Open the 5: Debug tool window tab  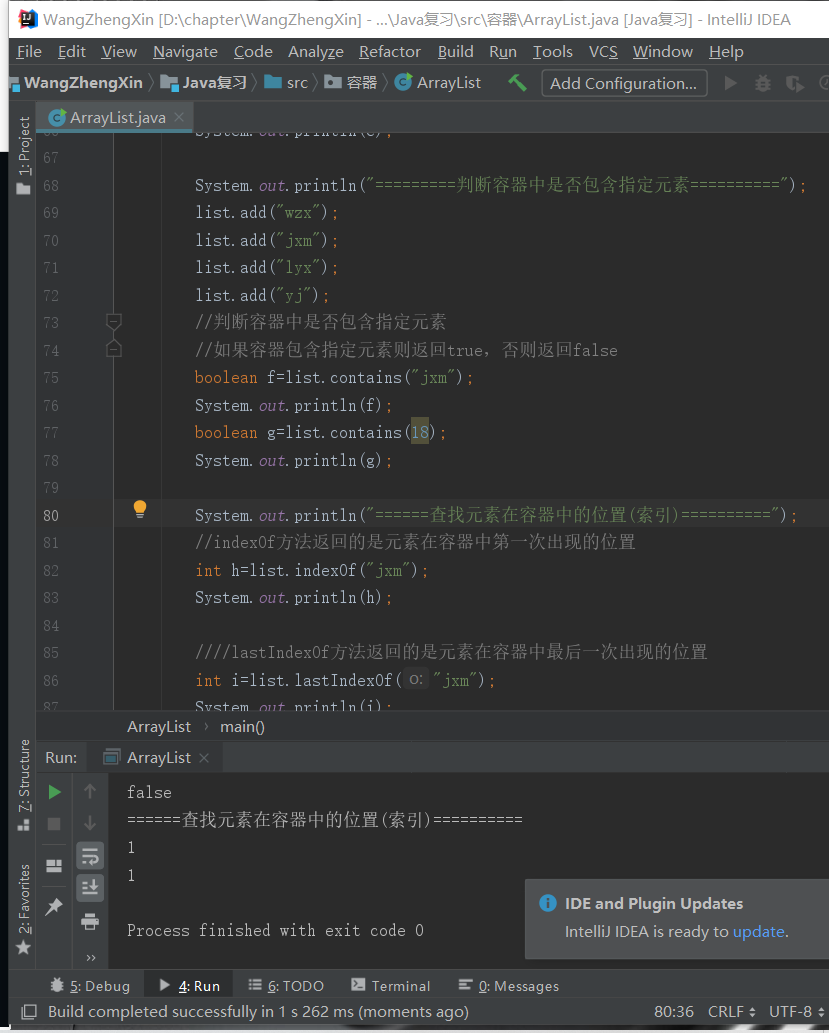point(90,986)
